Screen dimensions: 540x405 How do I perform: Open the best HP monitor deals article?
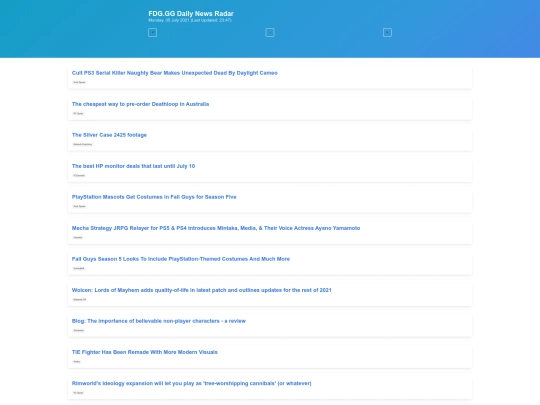click(133, 166)
